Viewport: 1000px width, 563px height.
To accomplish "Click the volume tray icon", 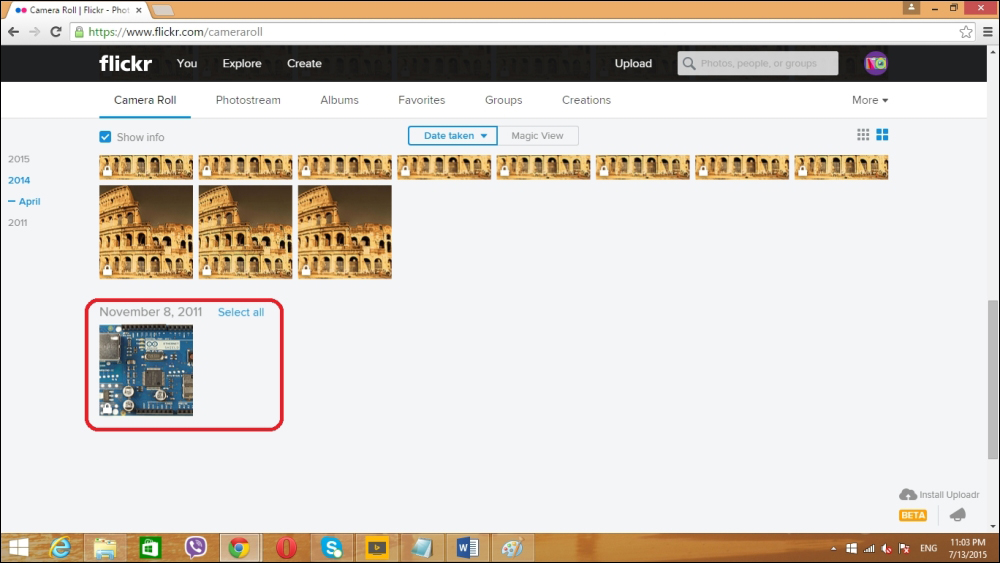I will click(886, 548).
